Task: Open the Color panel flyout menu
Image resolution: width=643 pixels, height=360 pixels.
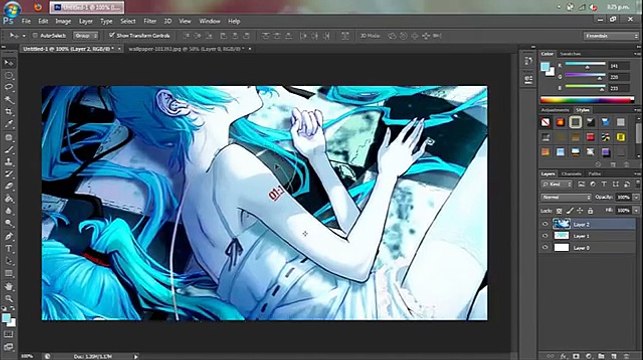Action: tap(637, 54)
